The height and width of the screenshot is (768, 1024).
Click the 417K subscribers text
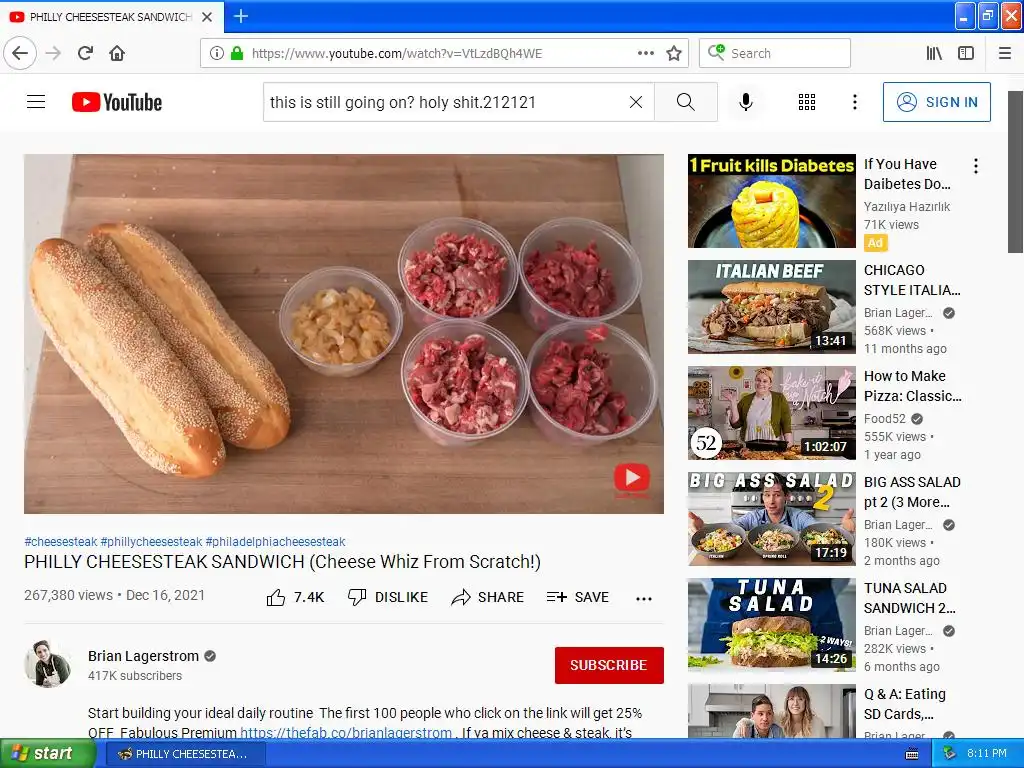point(135,676)
